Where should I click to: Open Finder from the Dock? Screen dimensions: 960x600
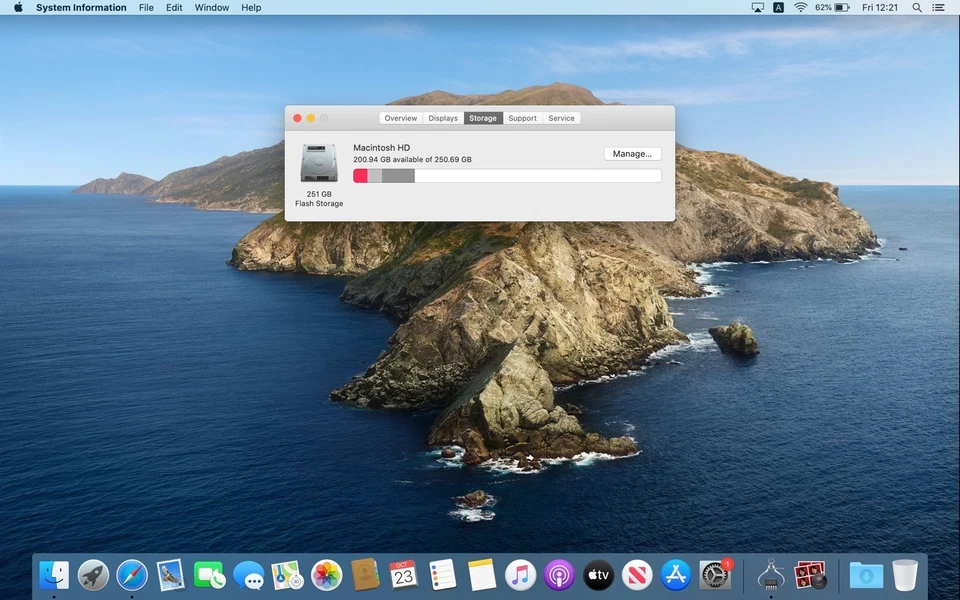pyautogui.click(x=54, y=576)
